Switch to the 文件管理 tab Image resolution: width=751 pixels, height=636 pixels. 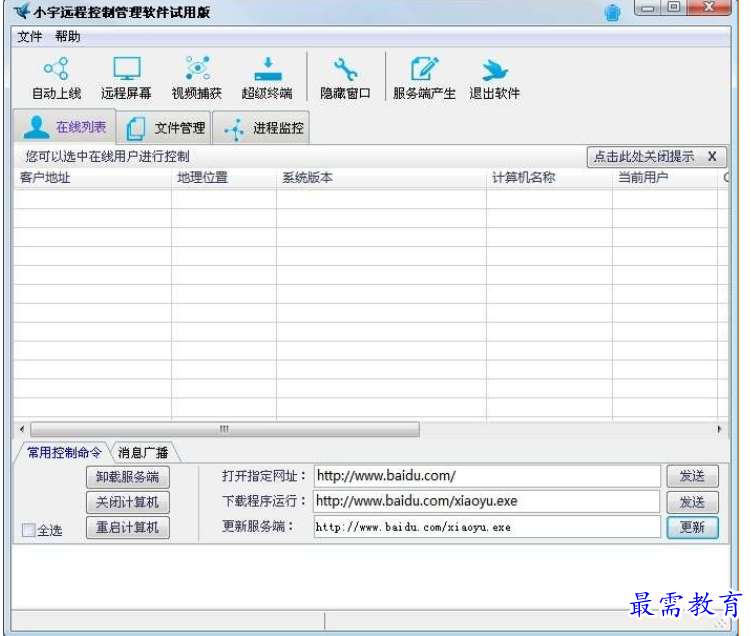coord(164,128)
